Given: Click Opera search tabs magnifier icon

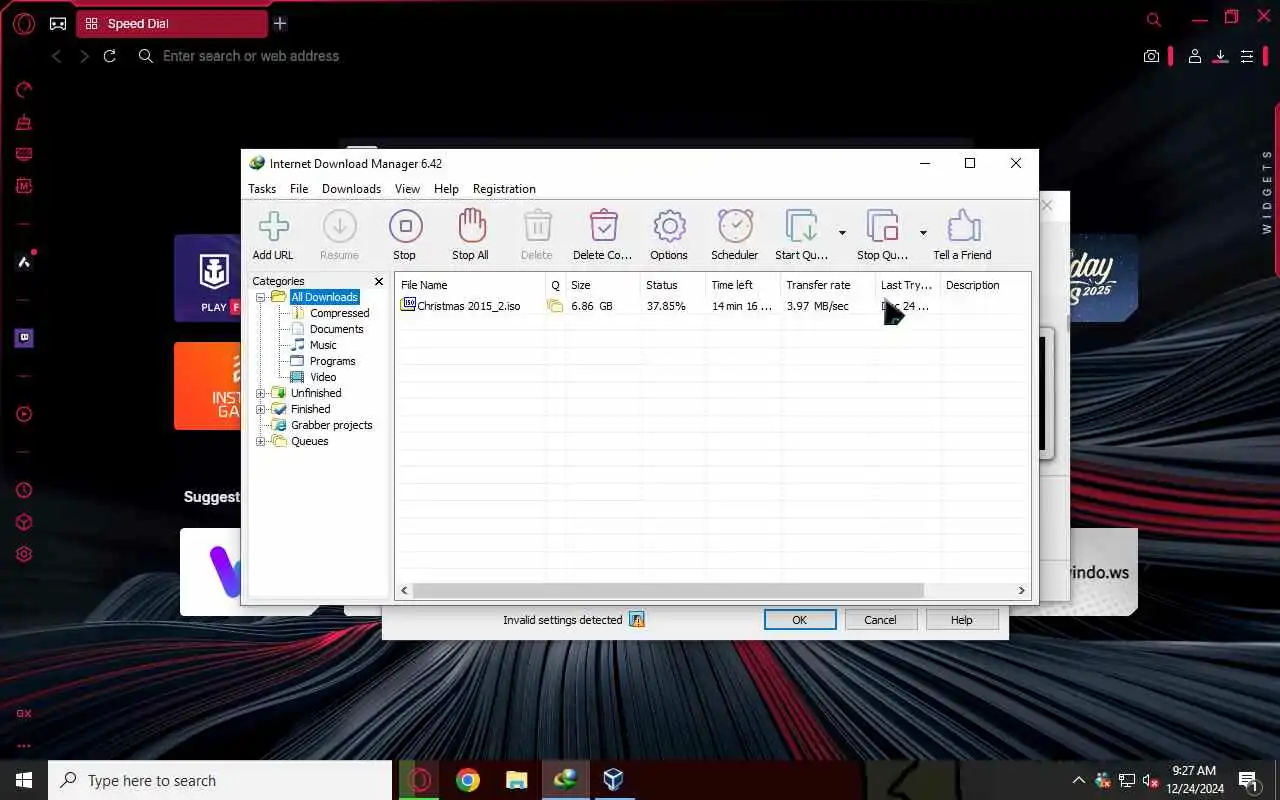Looking at the screenshot, I should 1154,19.
